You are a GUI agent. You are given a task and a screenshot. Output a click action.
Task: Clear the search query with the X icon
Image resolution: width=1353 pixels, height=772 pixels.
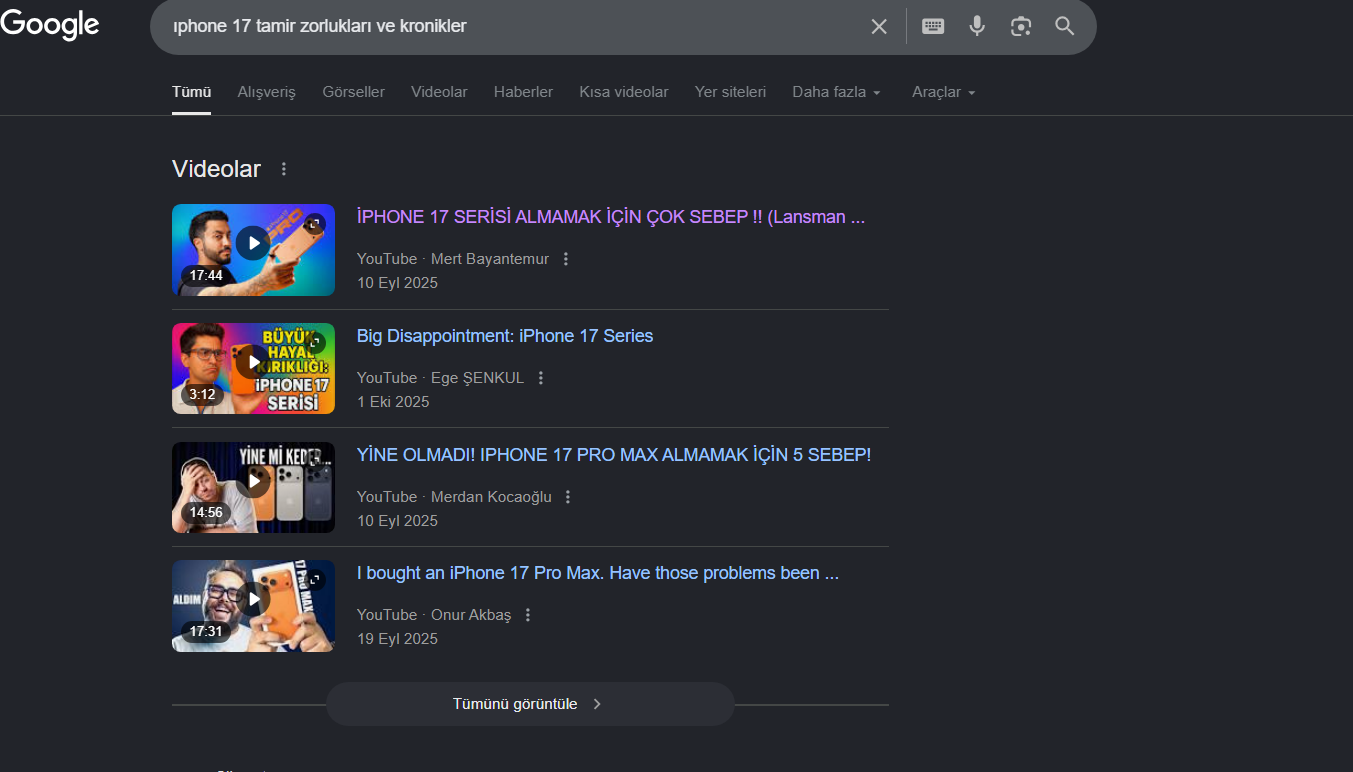tap(879, 26)
